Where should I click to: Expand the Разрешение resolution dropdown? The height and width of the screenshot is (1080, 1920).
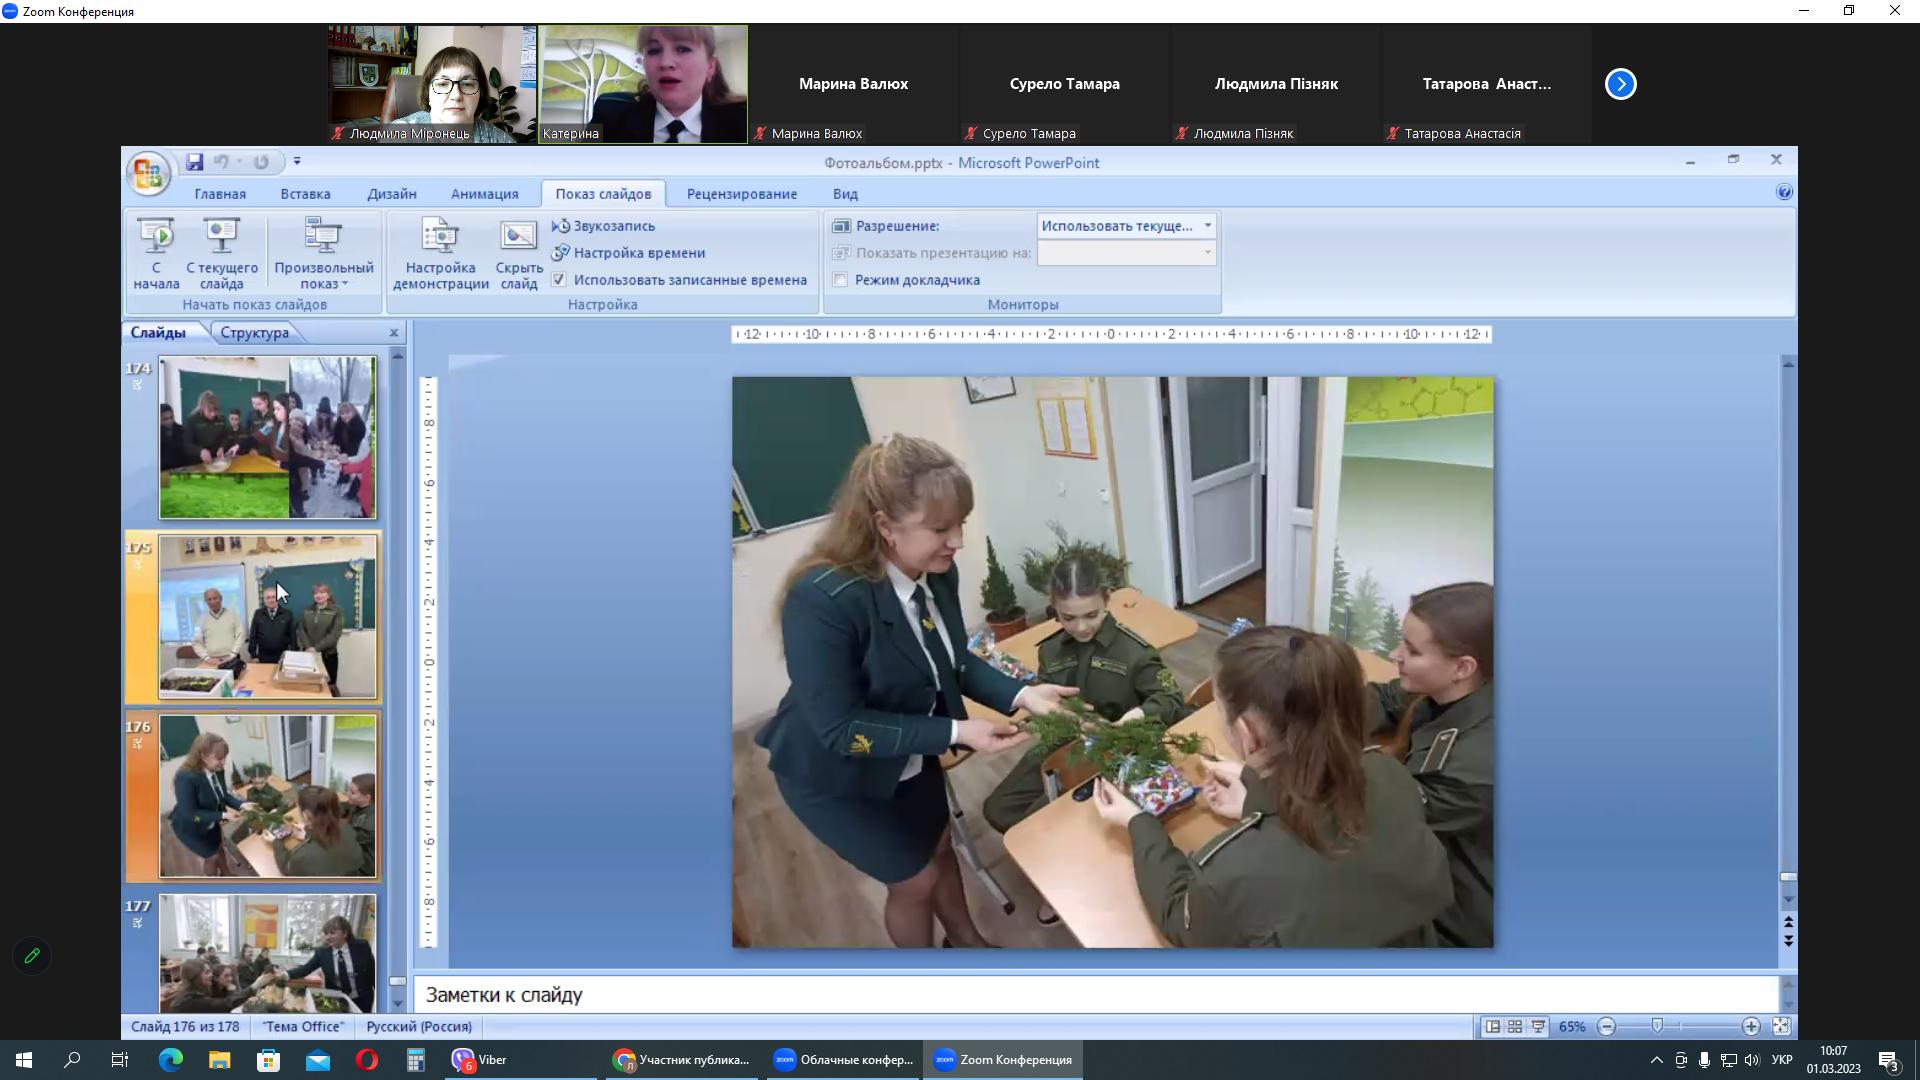tap(1207, 226)
